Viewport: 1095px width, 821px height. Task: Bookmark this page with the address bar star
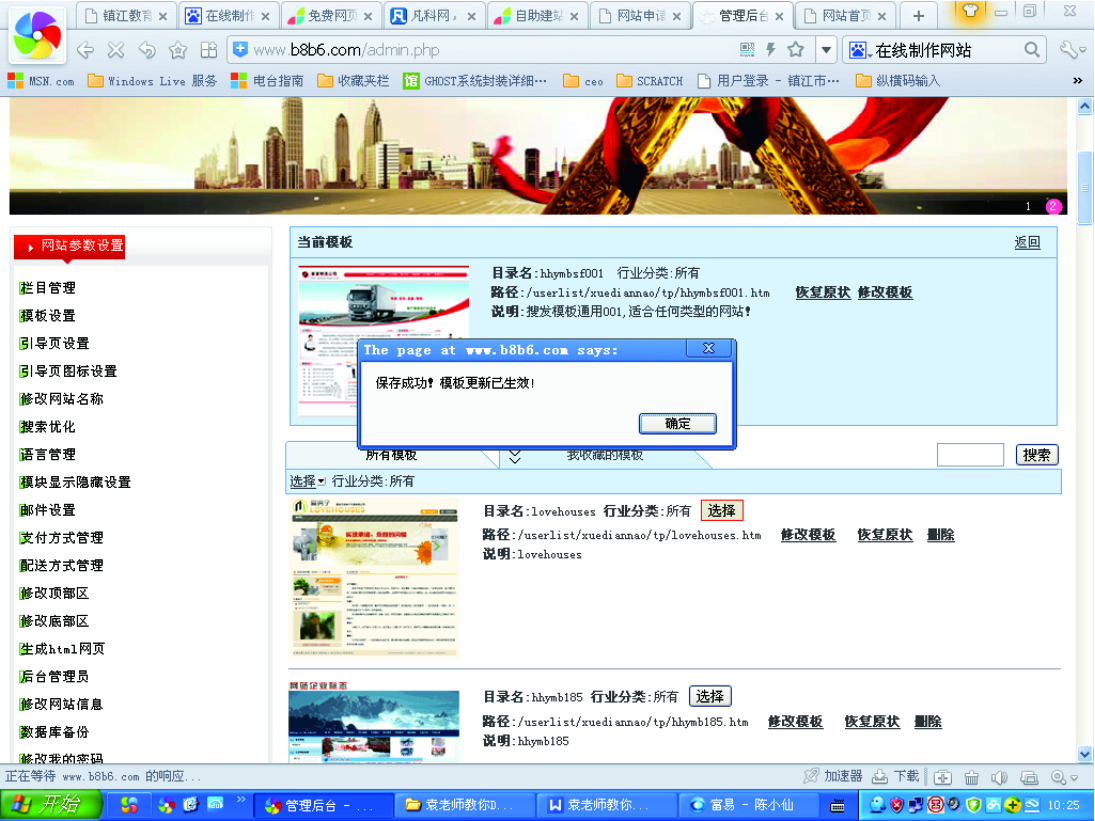[x=795, y=50]
